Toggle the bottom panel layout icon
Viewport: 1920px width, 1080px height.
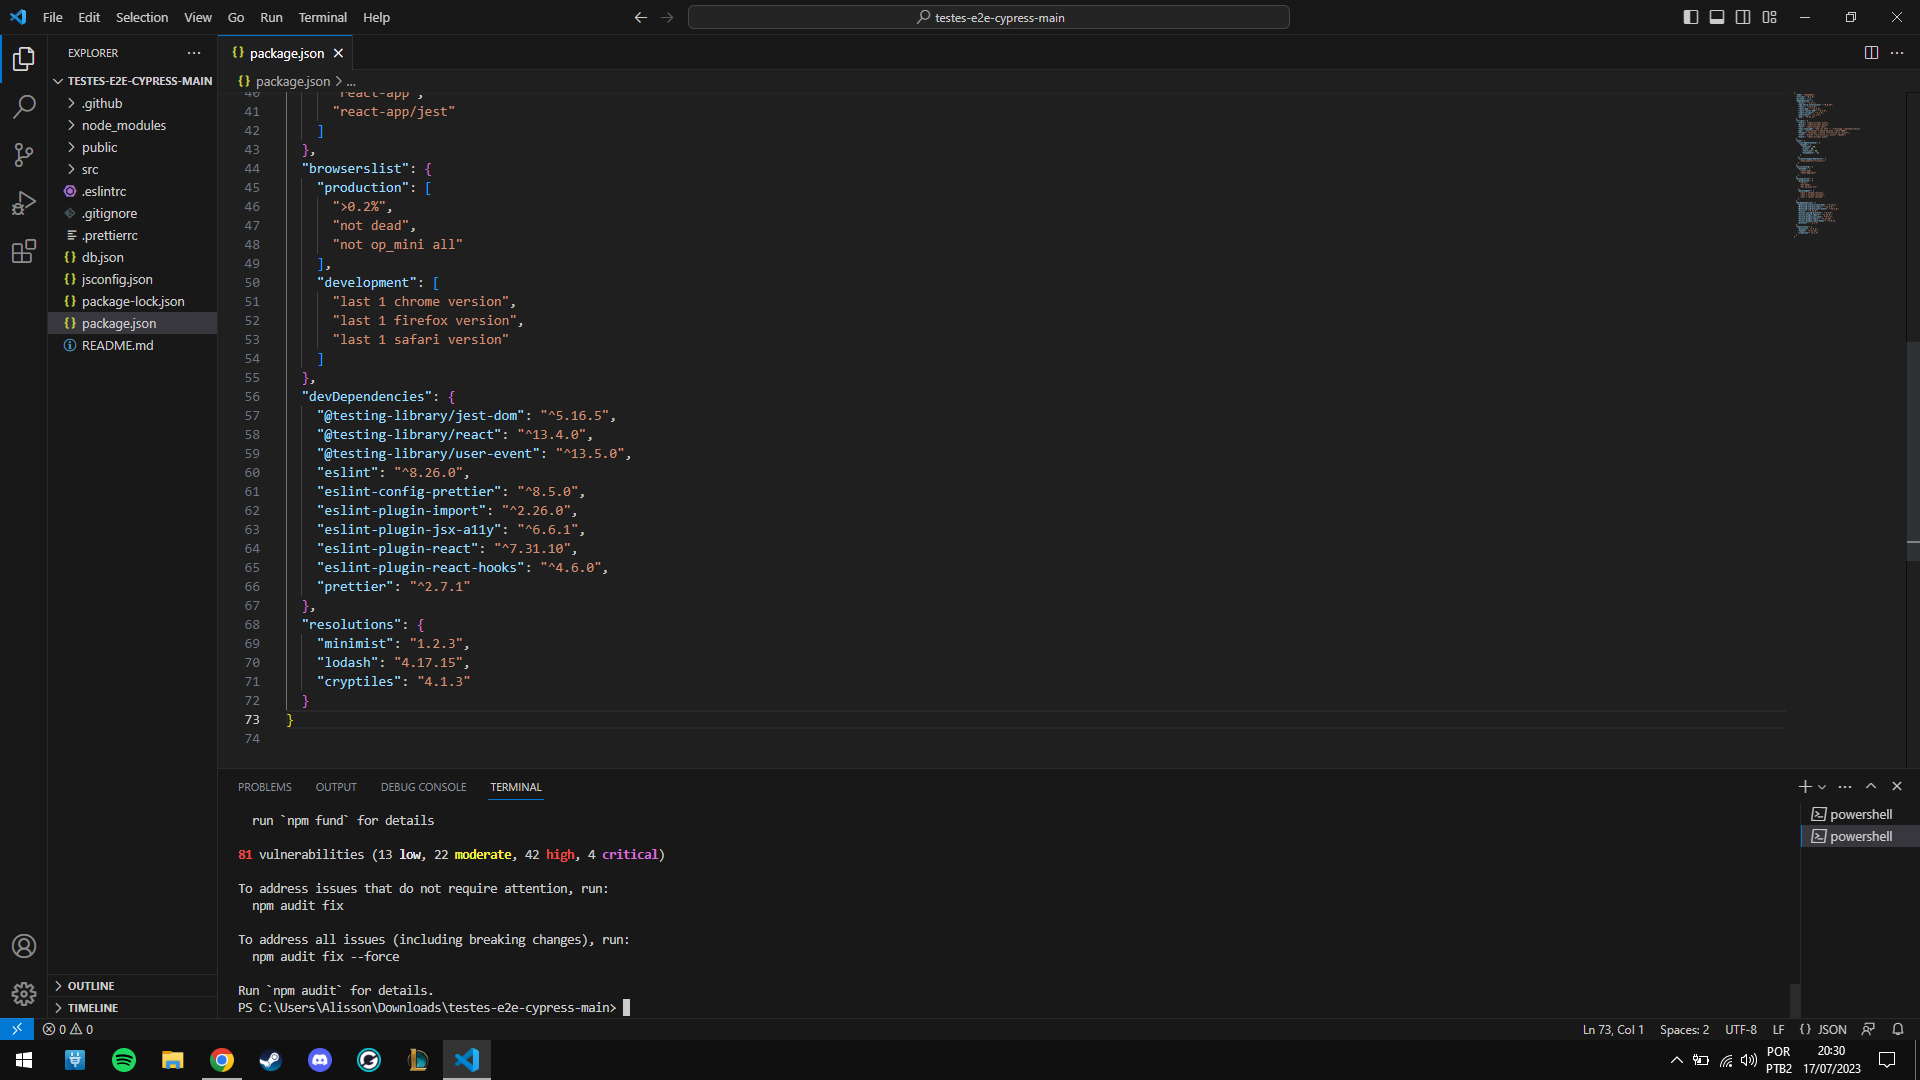pyautogui.click(x=1717, y=17)
